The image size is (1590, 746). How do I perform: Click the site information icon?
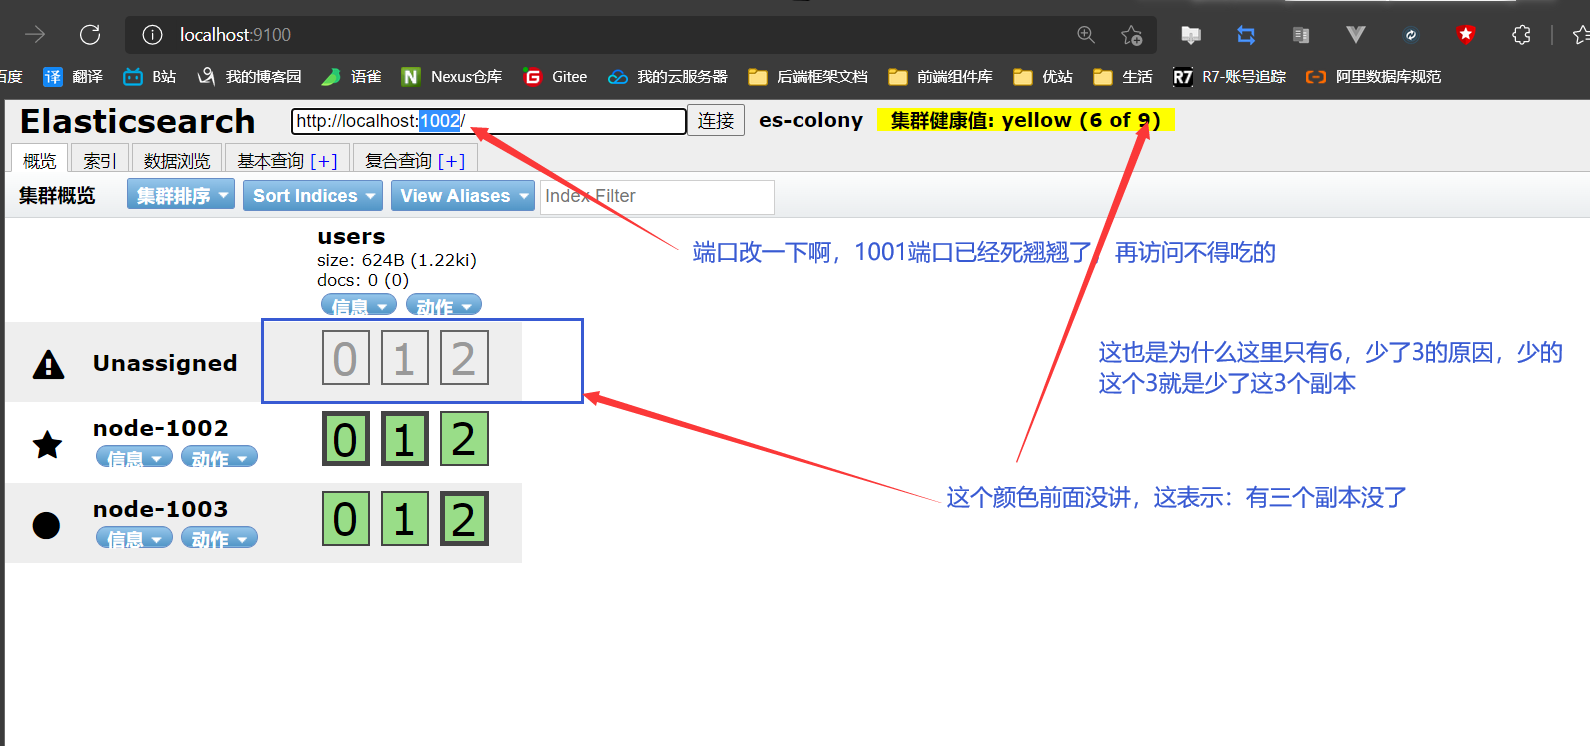click(x=152, y=35)
